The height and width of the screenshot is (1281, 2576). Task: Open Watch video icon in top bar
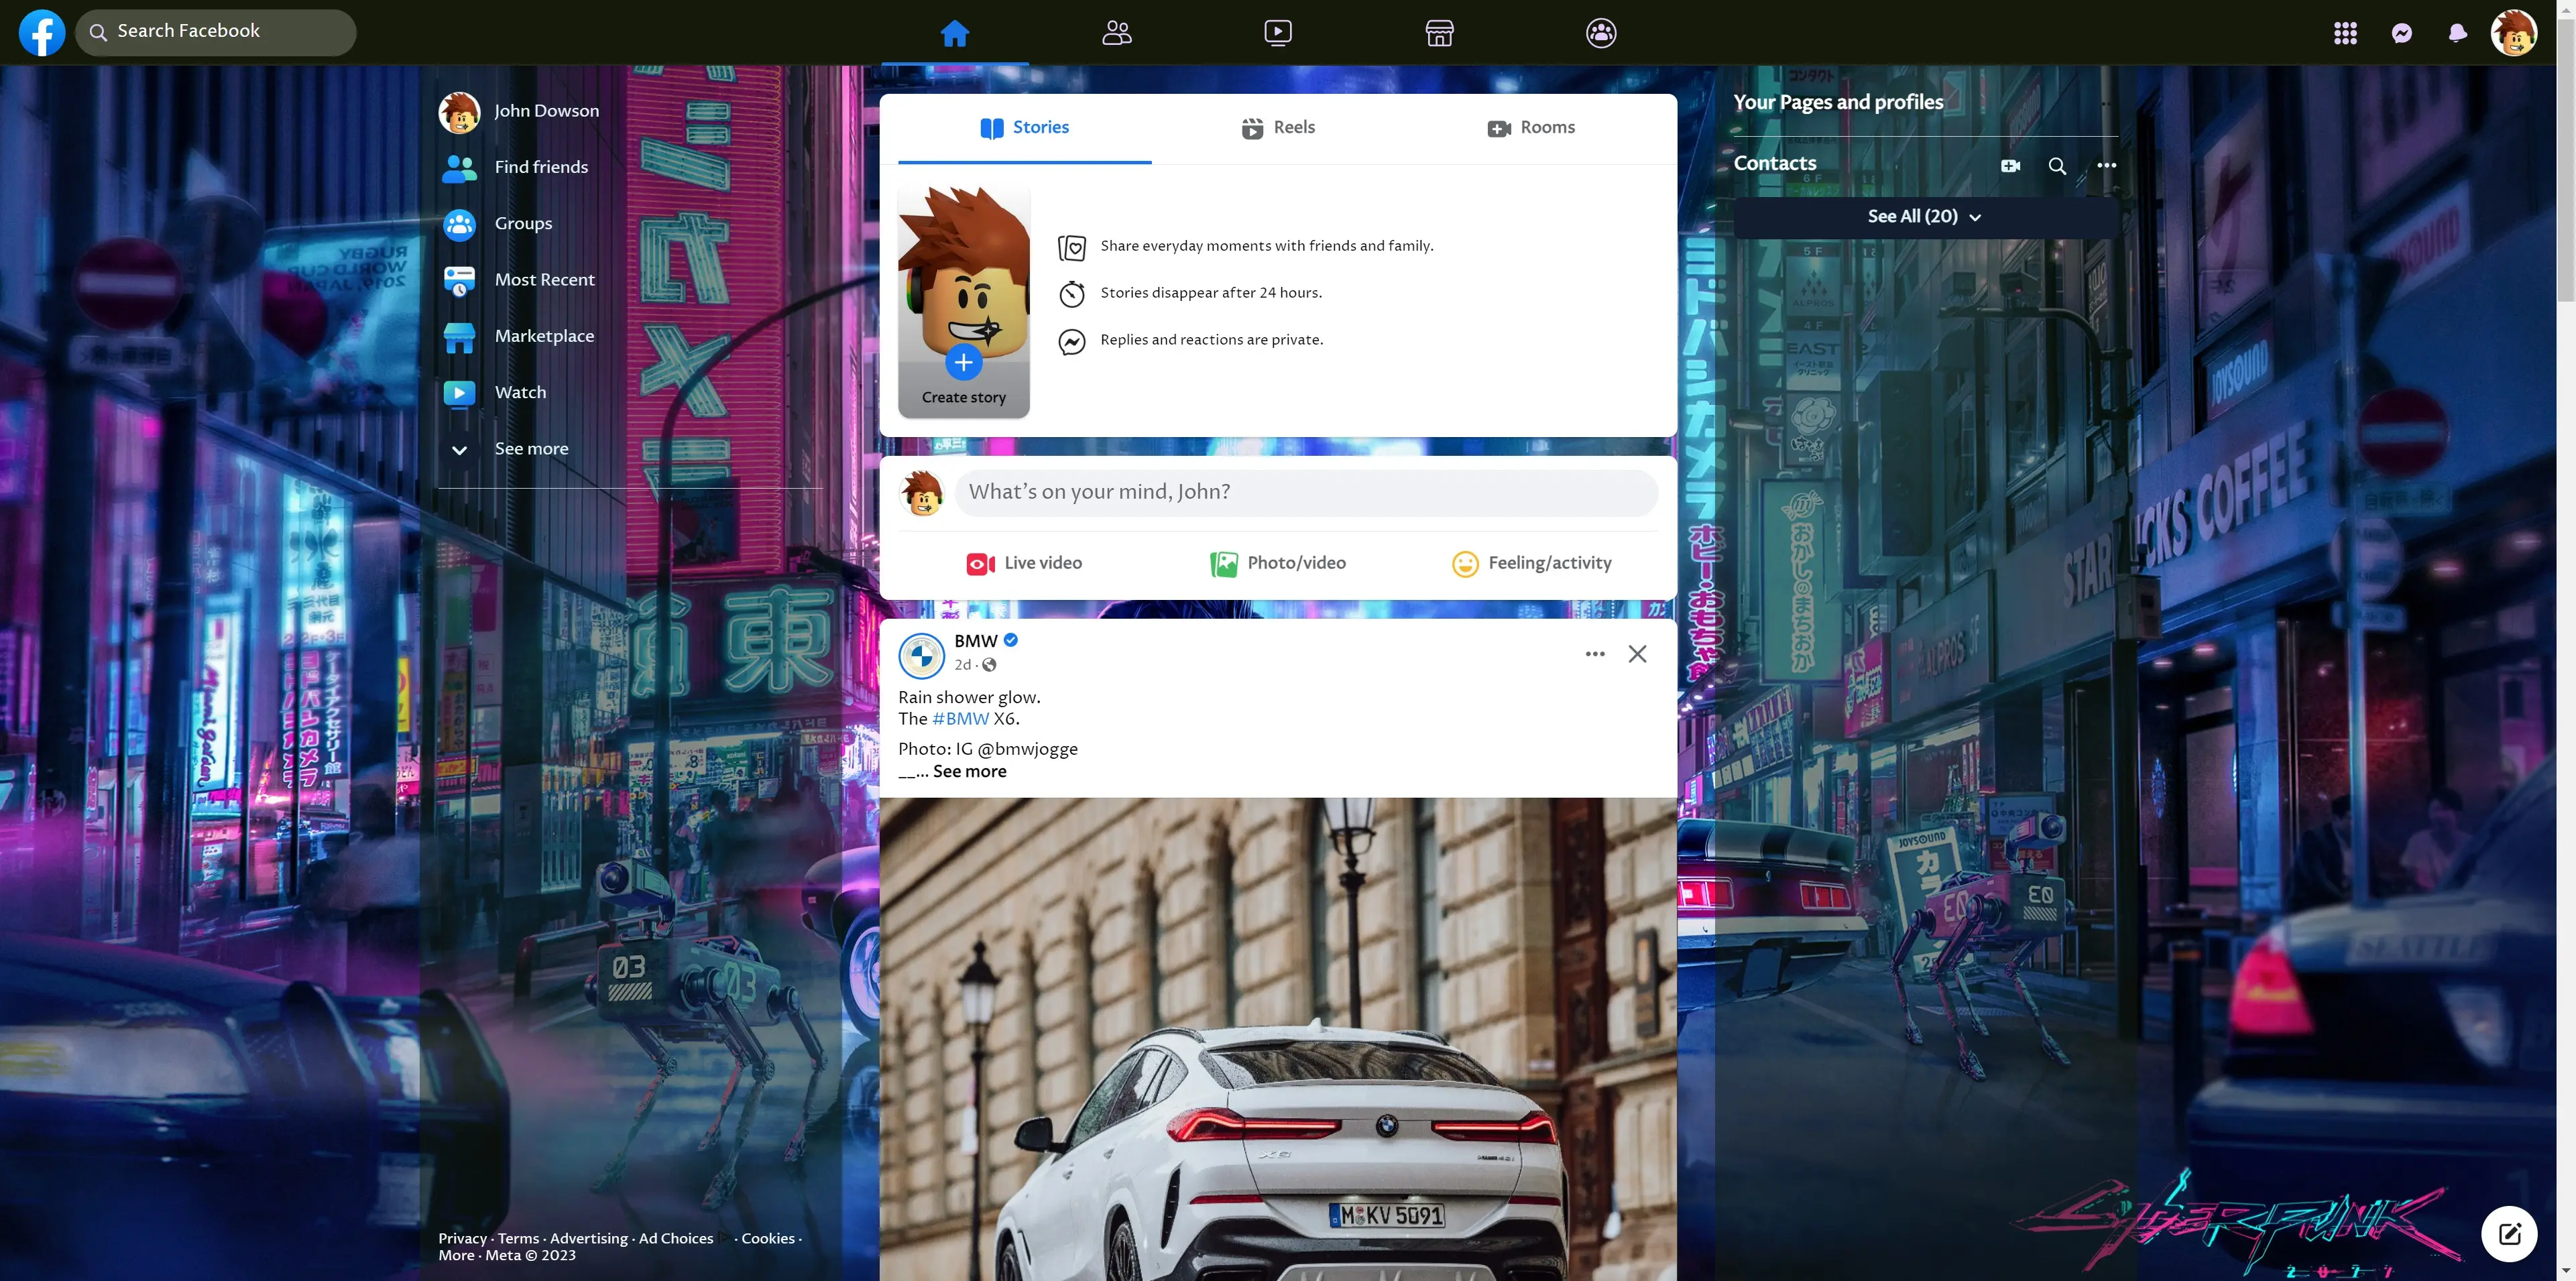1278,33
